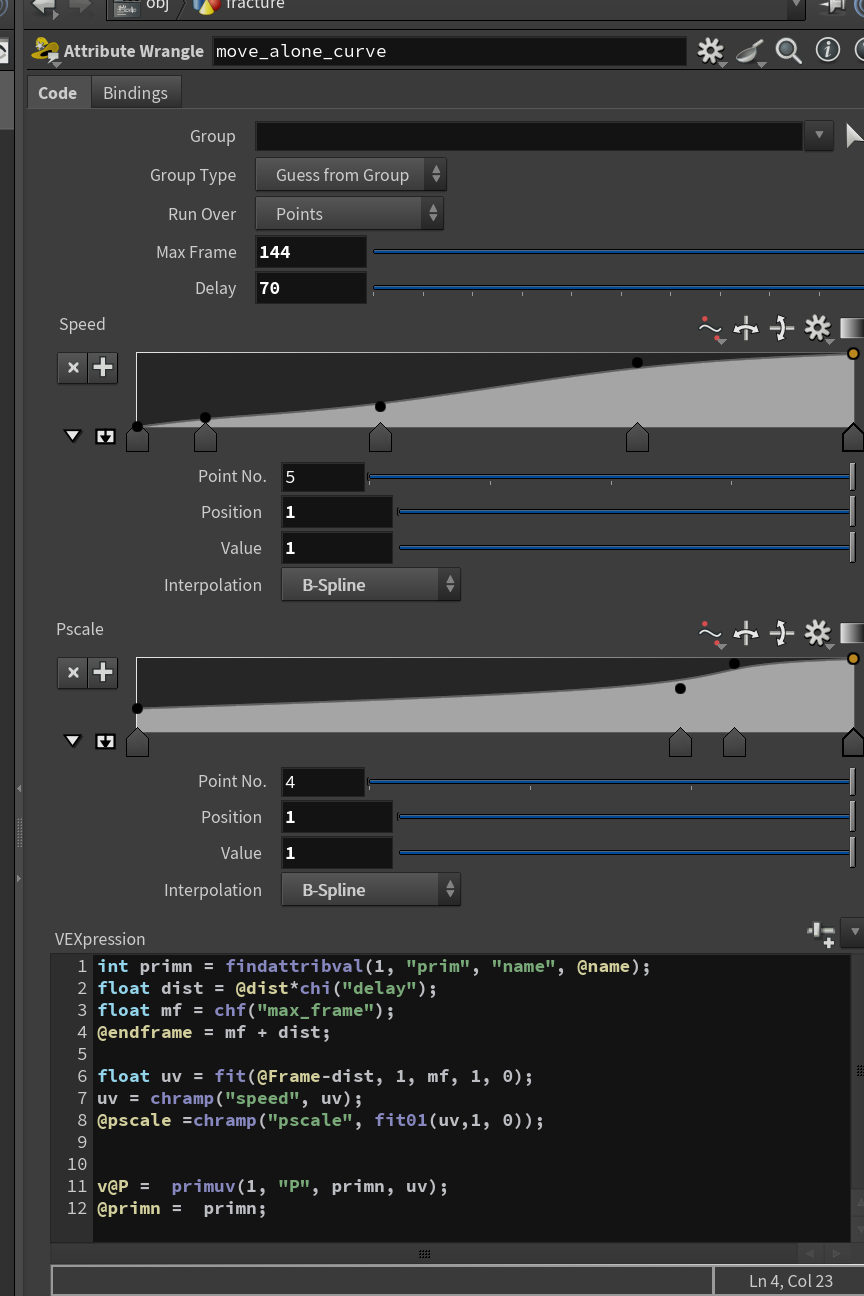Toggle Speed ramp maximize button

click(x=105, y=436)
